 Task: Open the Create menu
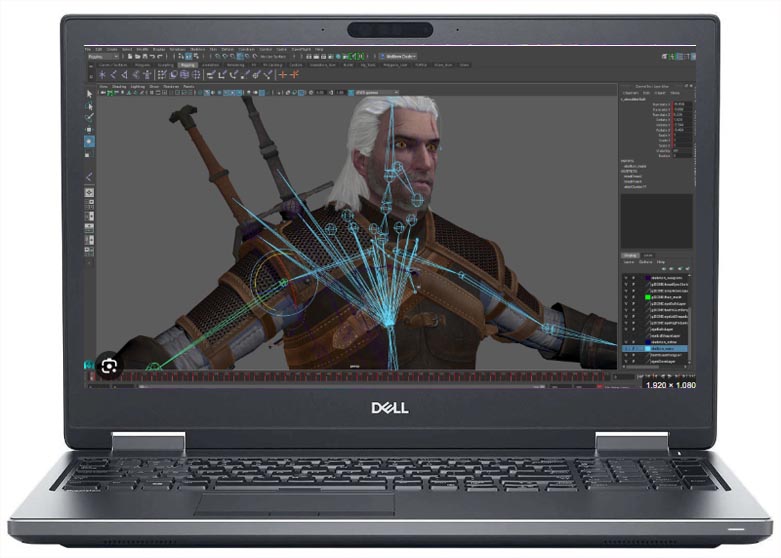point(113,49)
